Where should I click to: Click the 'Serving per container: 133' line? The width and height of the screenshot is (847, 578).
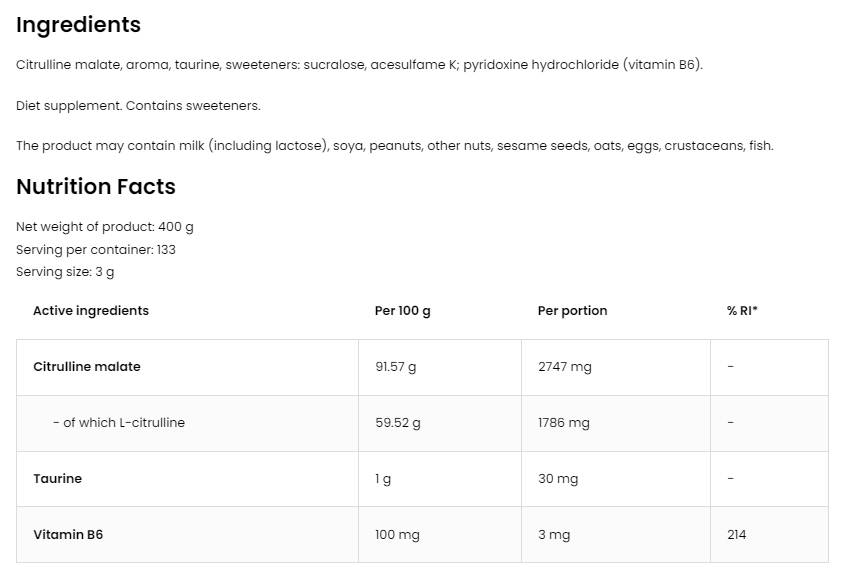pos(96,250)
